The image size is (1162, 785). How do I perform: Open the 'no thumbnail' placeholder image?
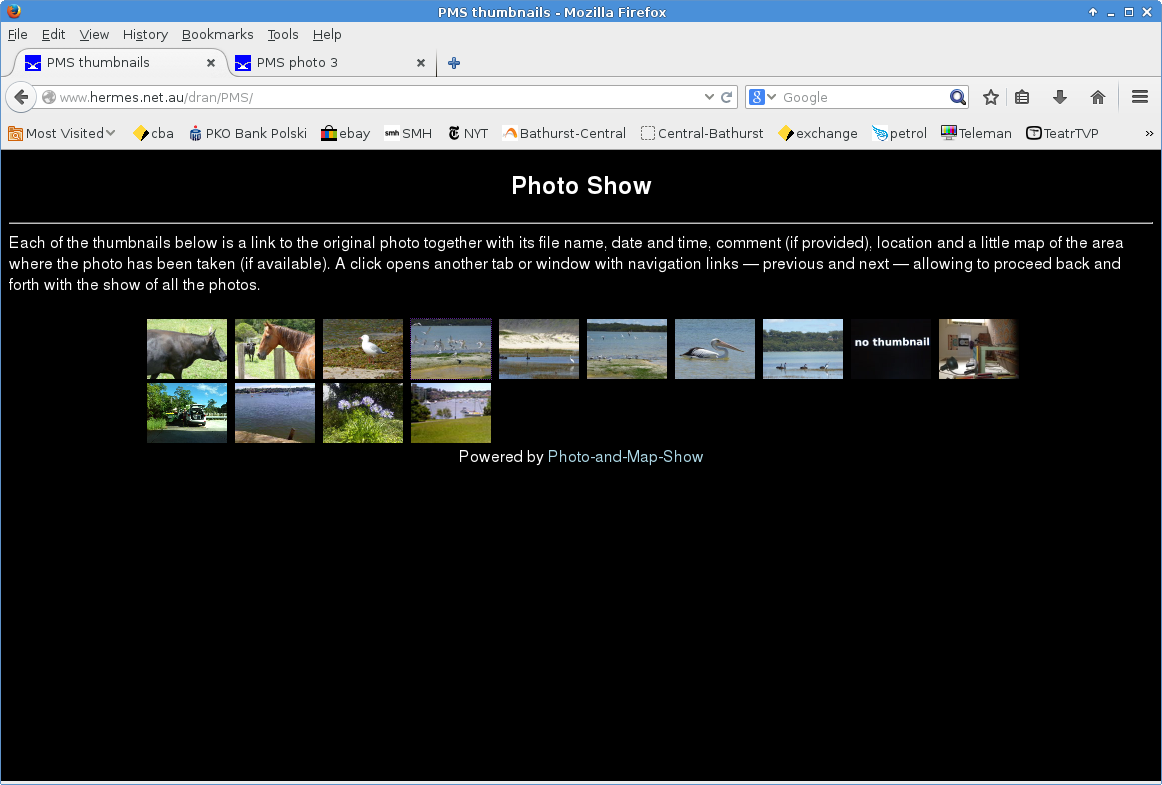click(x=891, y=349)
